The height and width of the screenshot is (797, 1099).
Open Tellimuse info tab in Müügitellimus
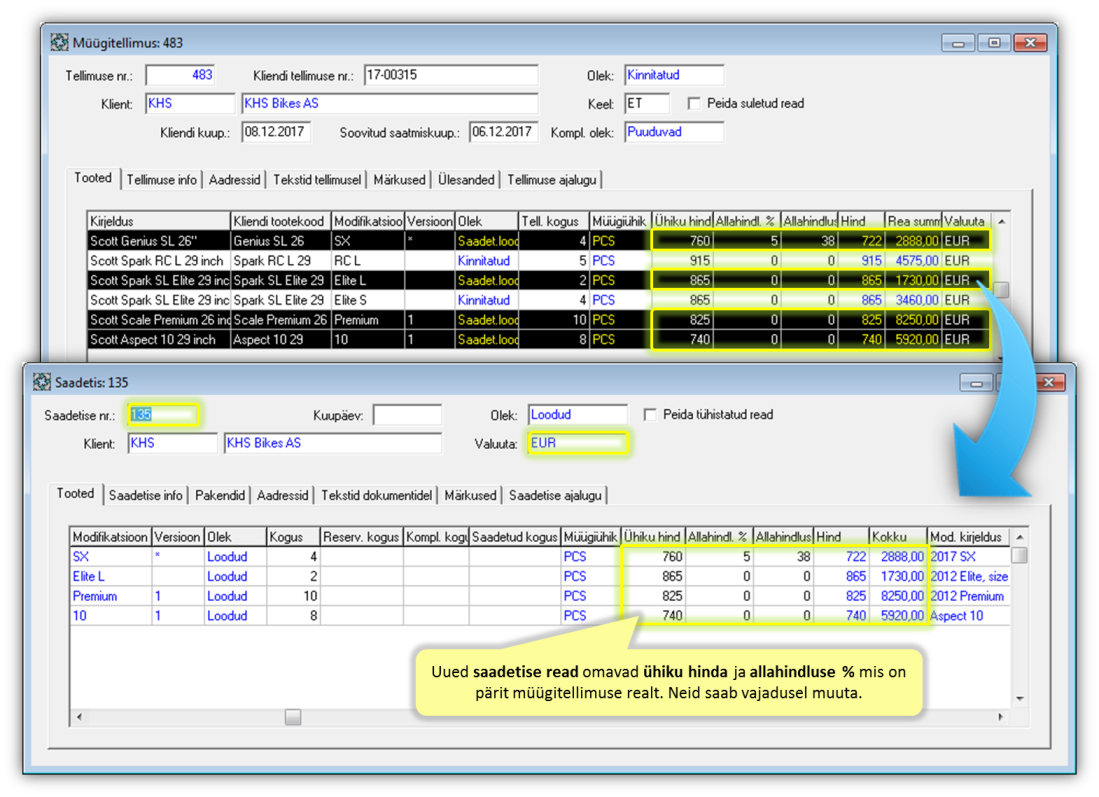click(x=161, y=180)
